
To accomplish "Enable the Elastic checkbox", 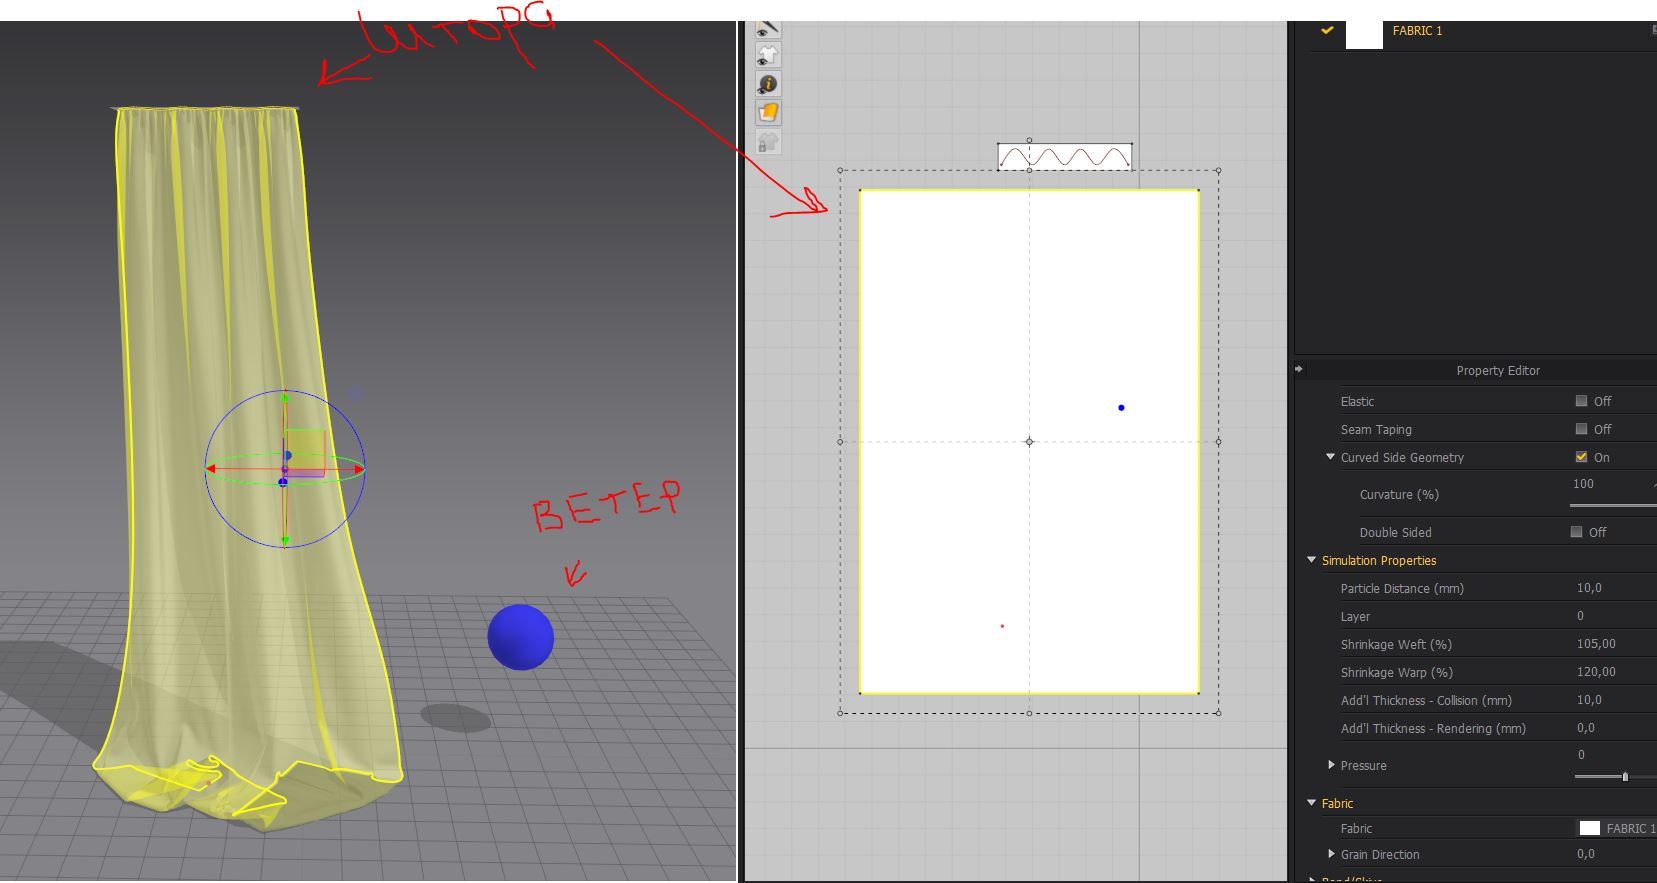I will tap(1581, 401).
